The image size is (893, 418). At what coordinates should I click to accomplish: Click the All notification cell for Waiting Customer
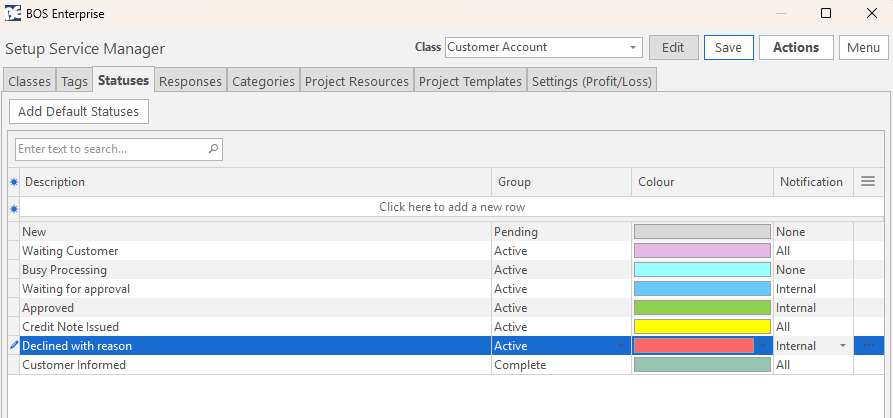(x=813, y=251)
